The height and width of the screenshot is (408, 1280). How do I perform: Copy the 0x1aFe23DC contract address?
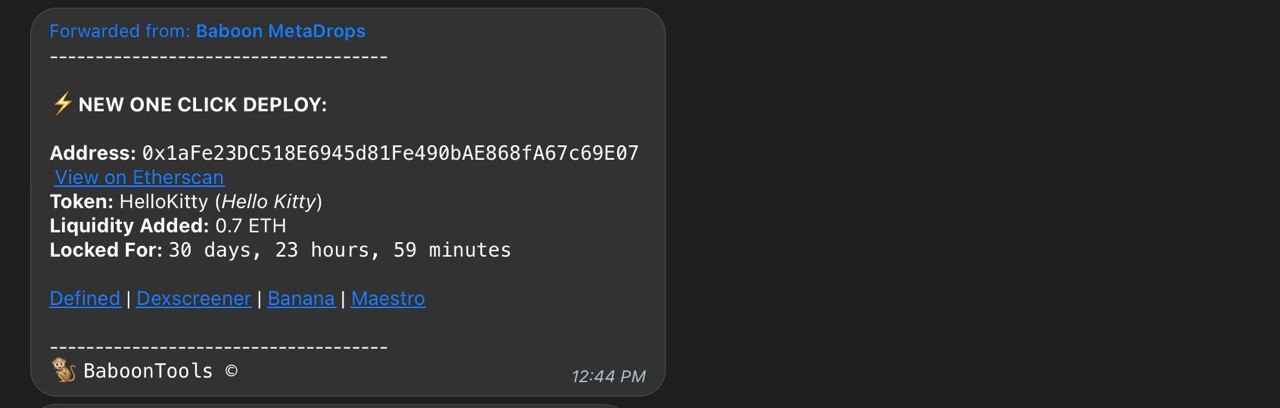click(390, 153)
